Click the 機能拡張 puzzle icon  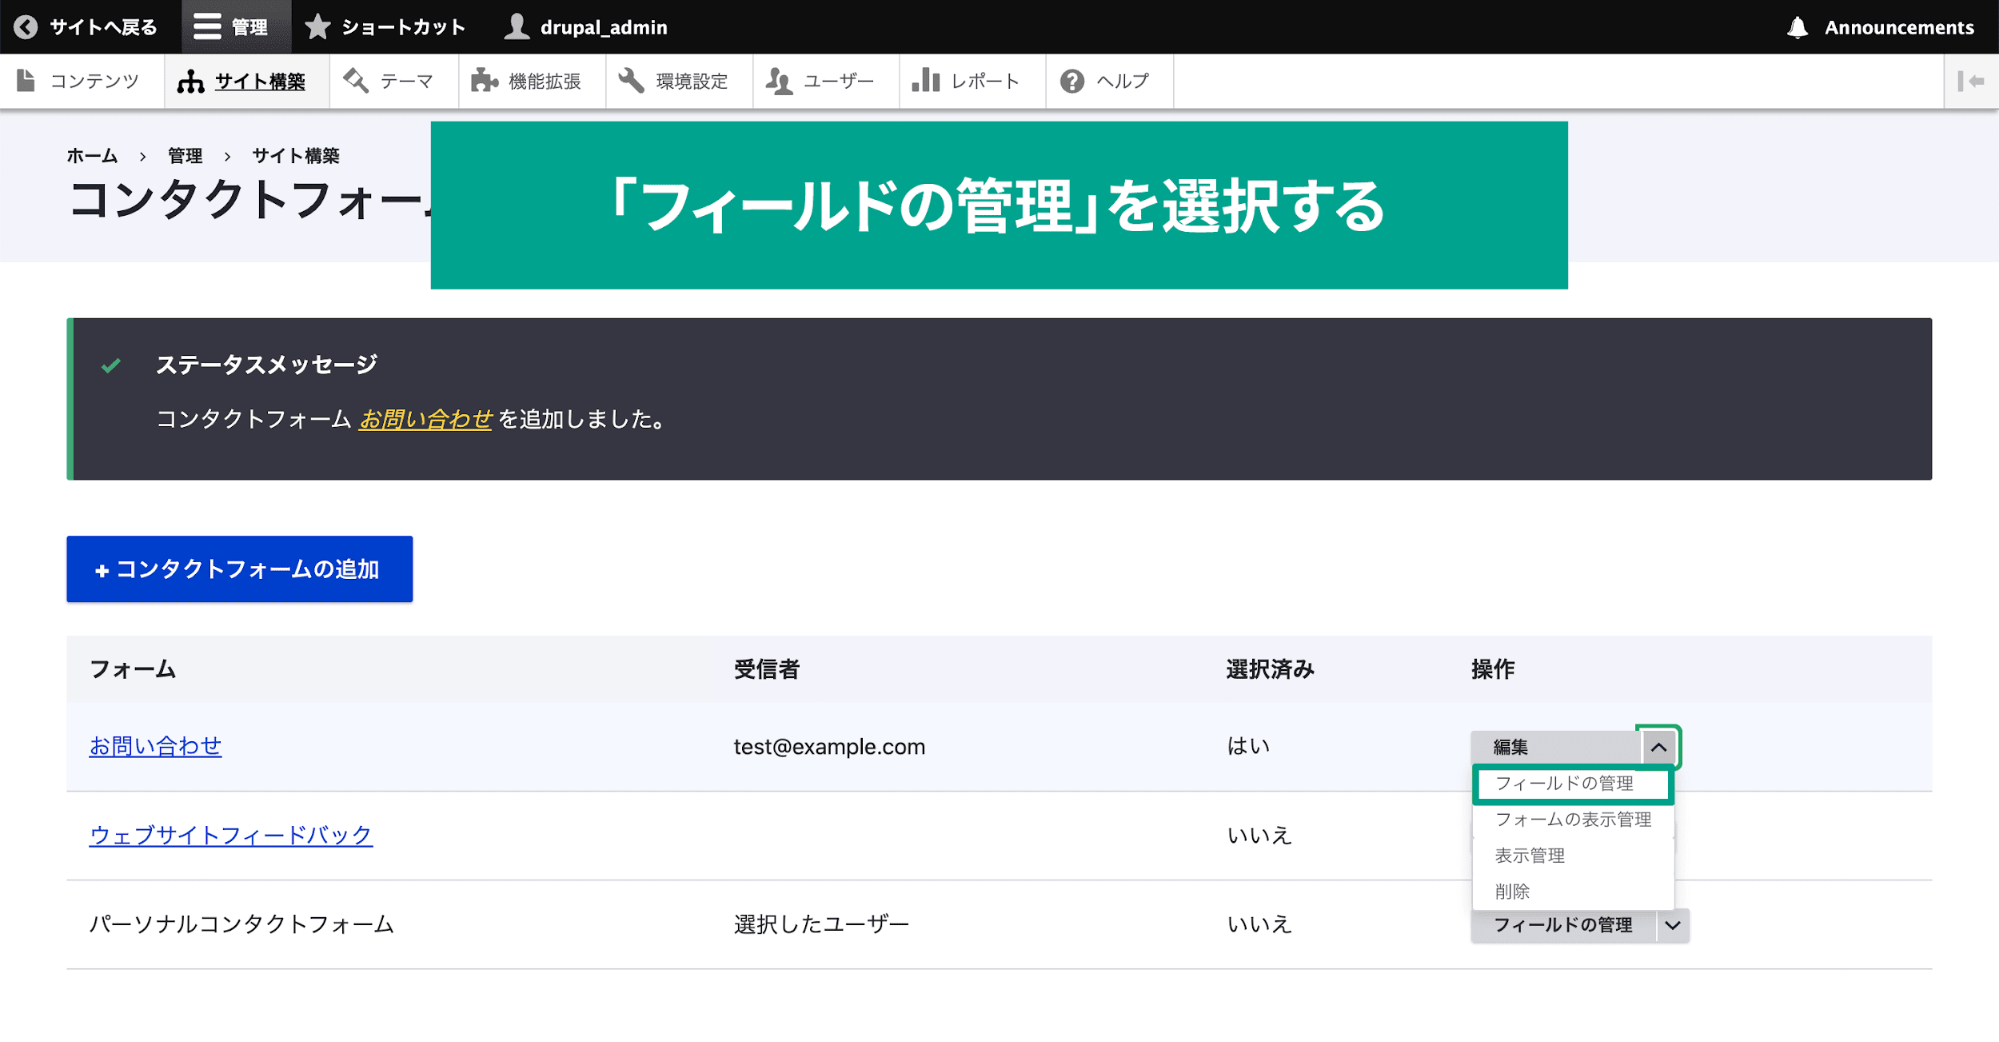click(484, 81)
